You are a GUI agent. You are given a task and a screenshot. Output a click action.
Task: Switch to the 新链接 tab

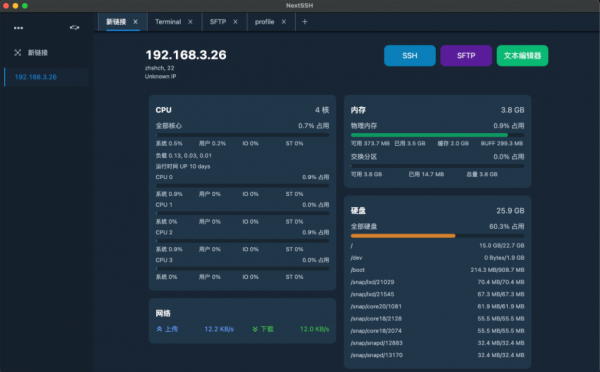116,22
